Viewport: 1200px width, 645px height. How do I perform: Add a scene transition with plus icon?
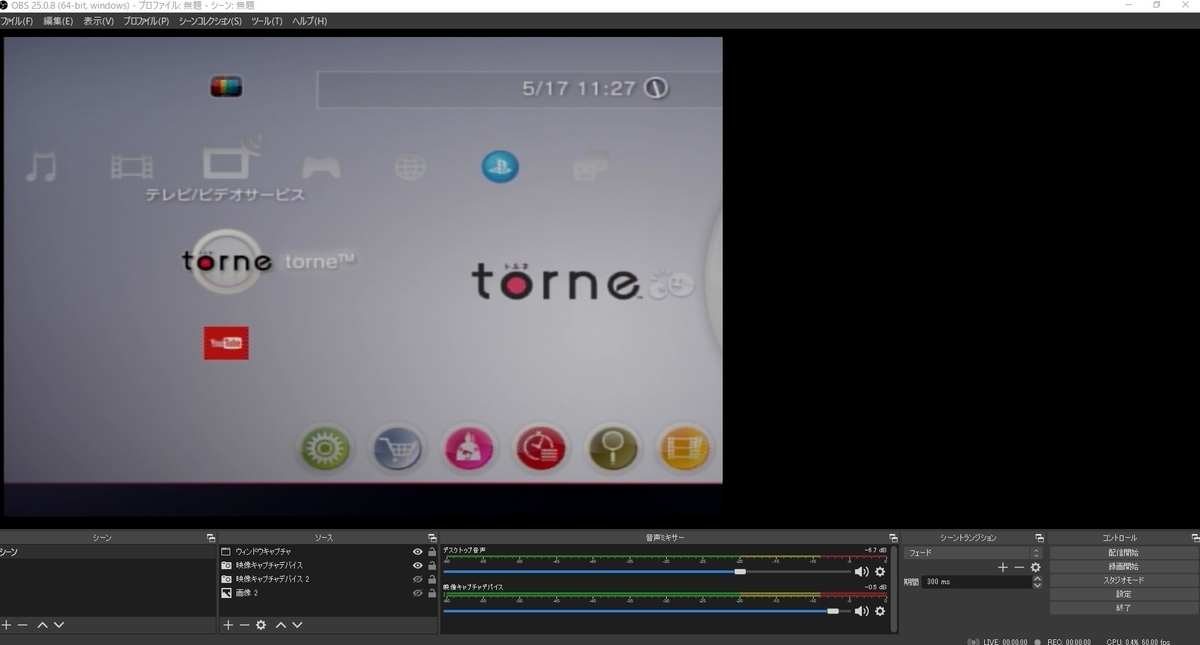click(x=1003, y=567)
